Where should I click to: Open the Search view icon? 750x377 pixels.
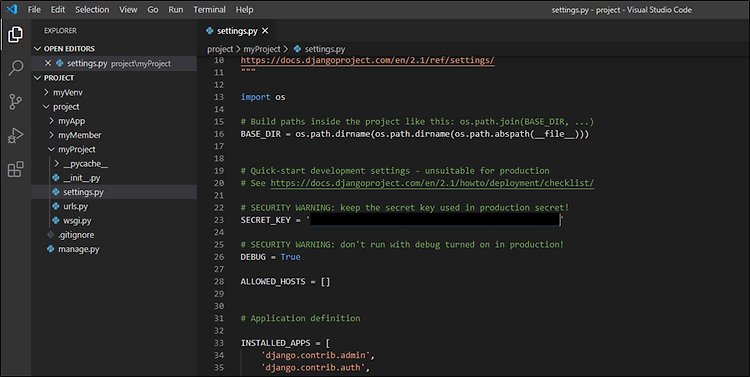tap(15, 68)
